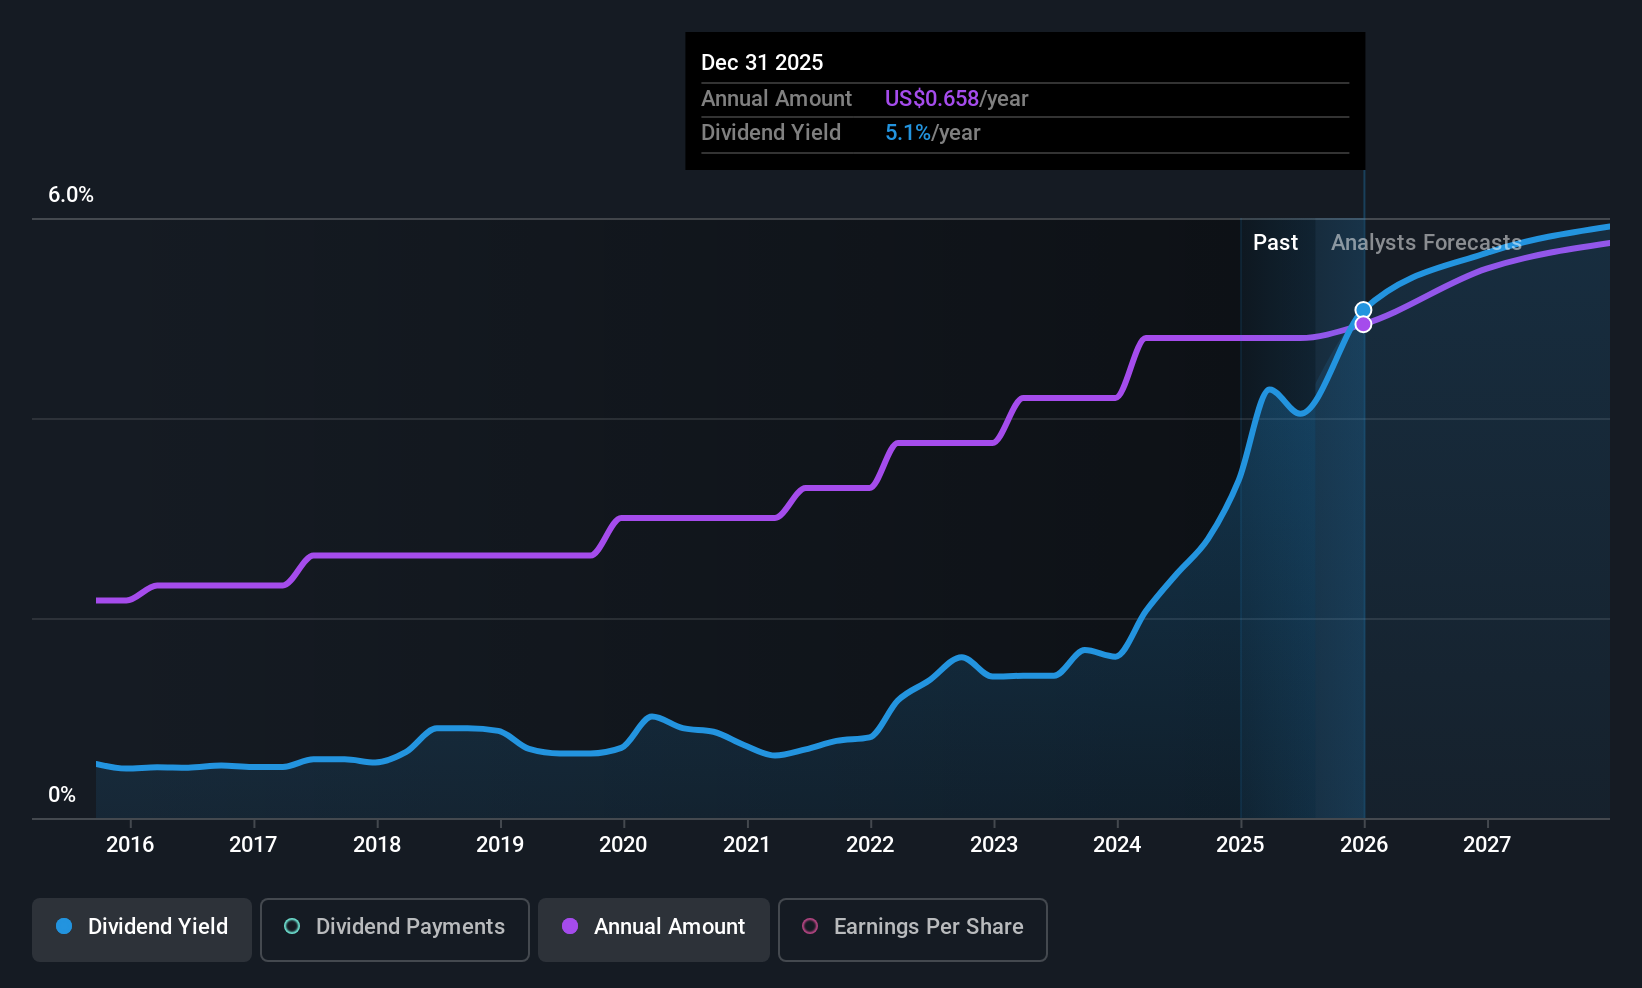Click the 5.1% dividend yield value

click(x=908, y=132)
